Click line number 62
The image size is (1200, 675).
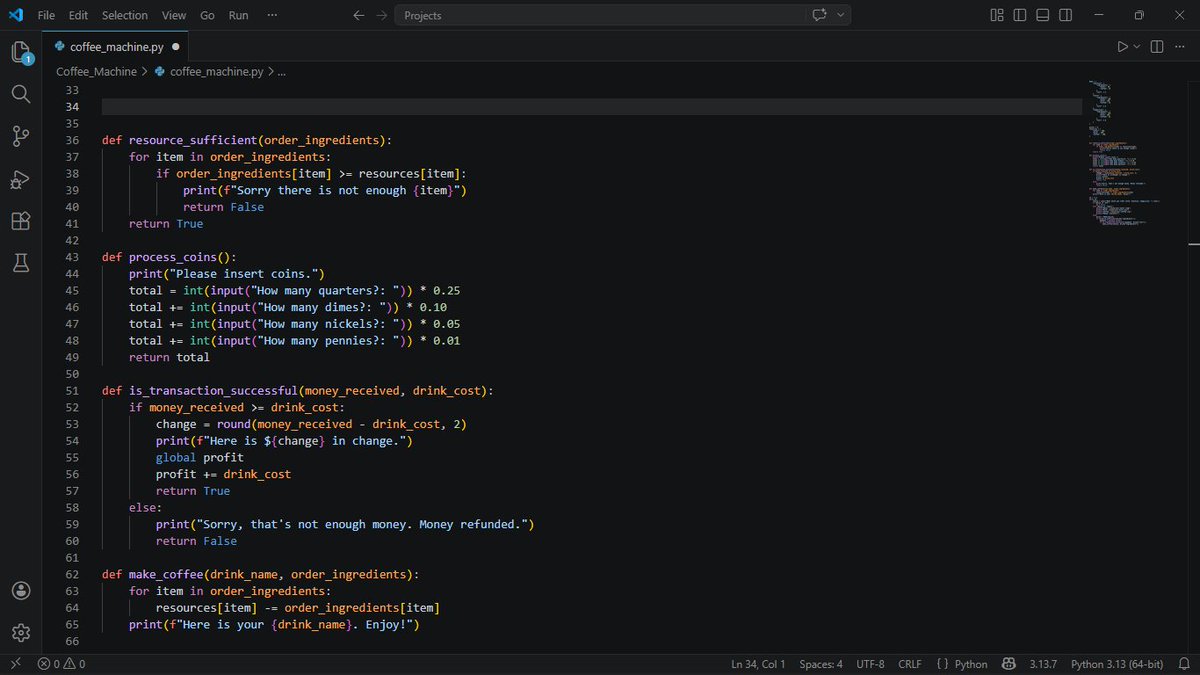(x=71, y=574)
